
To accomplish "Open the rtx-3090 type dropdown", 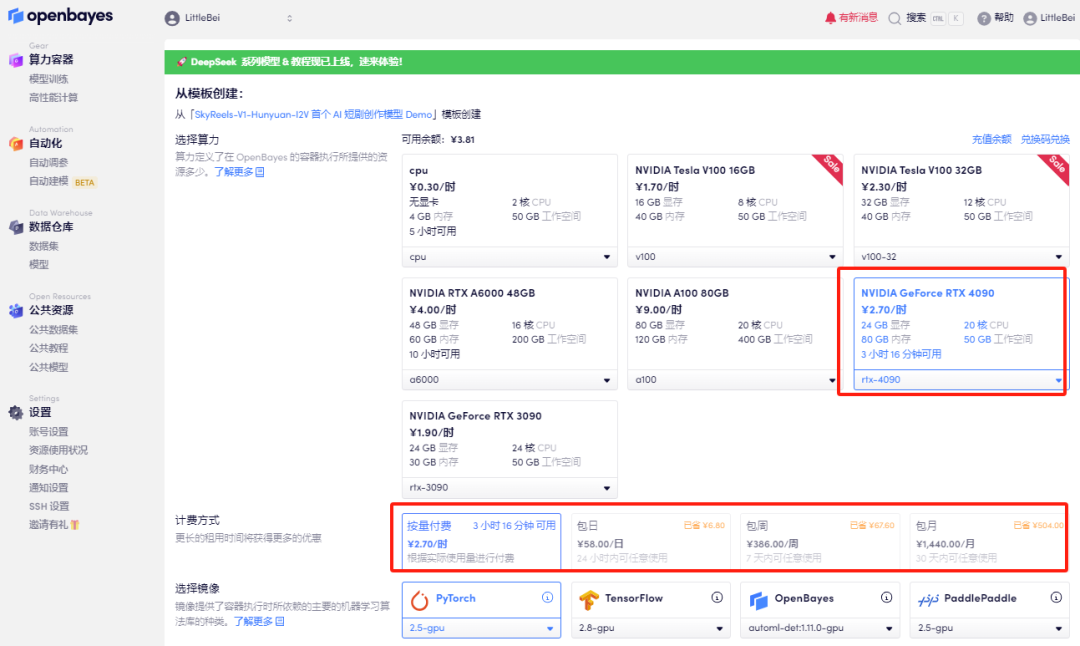I will (x=509, y=488).
